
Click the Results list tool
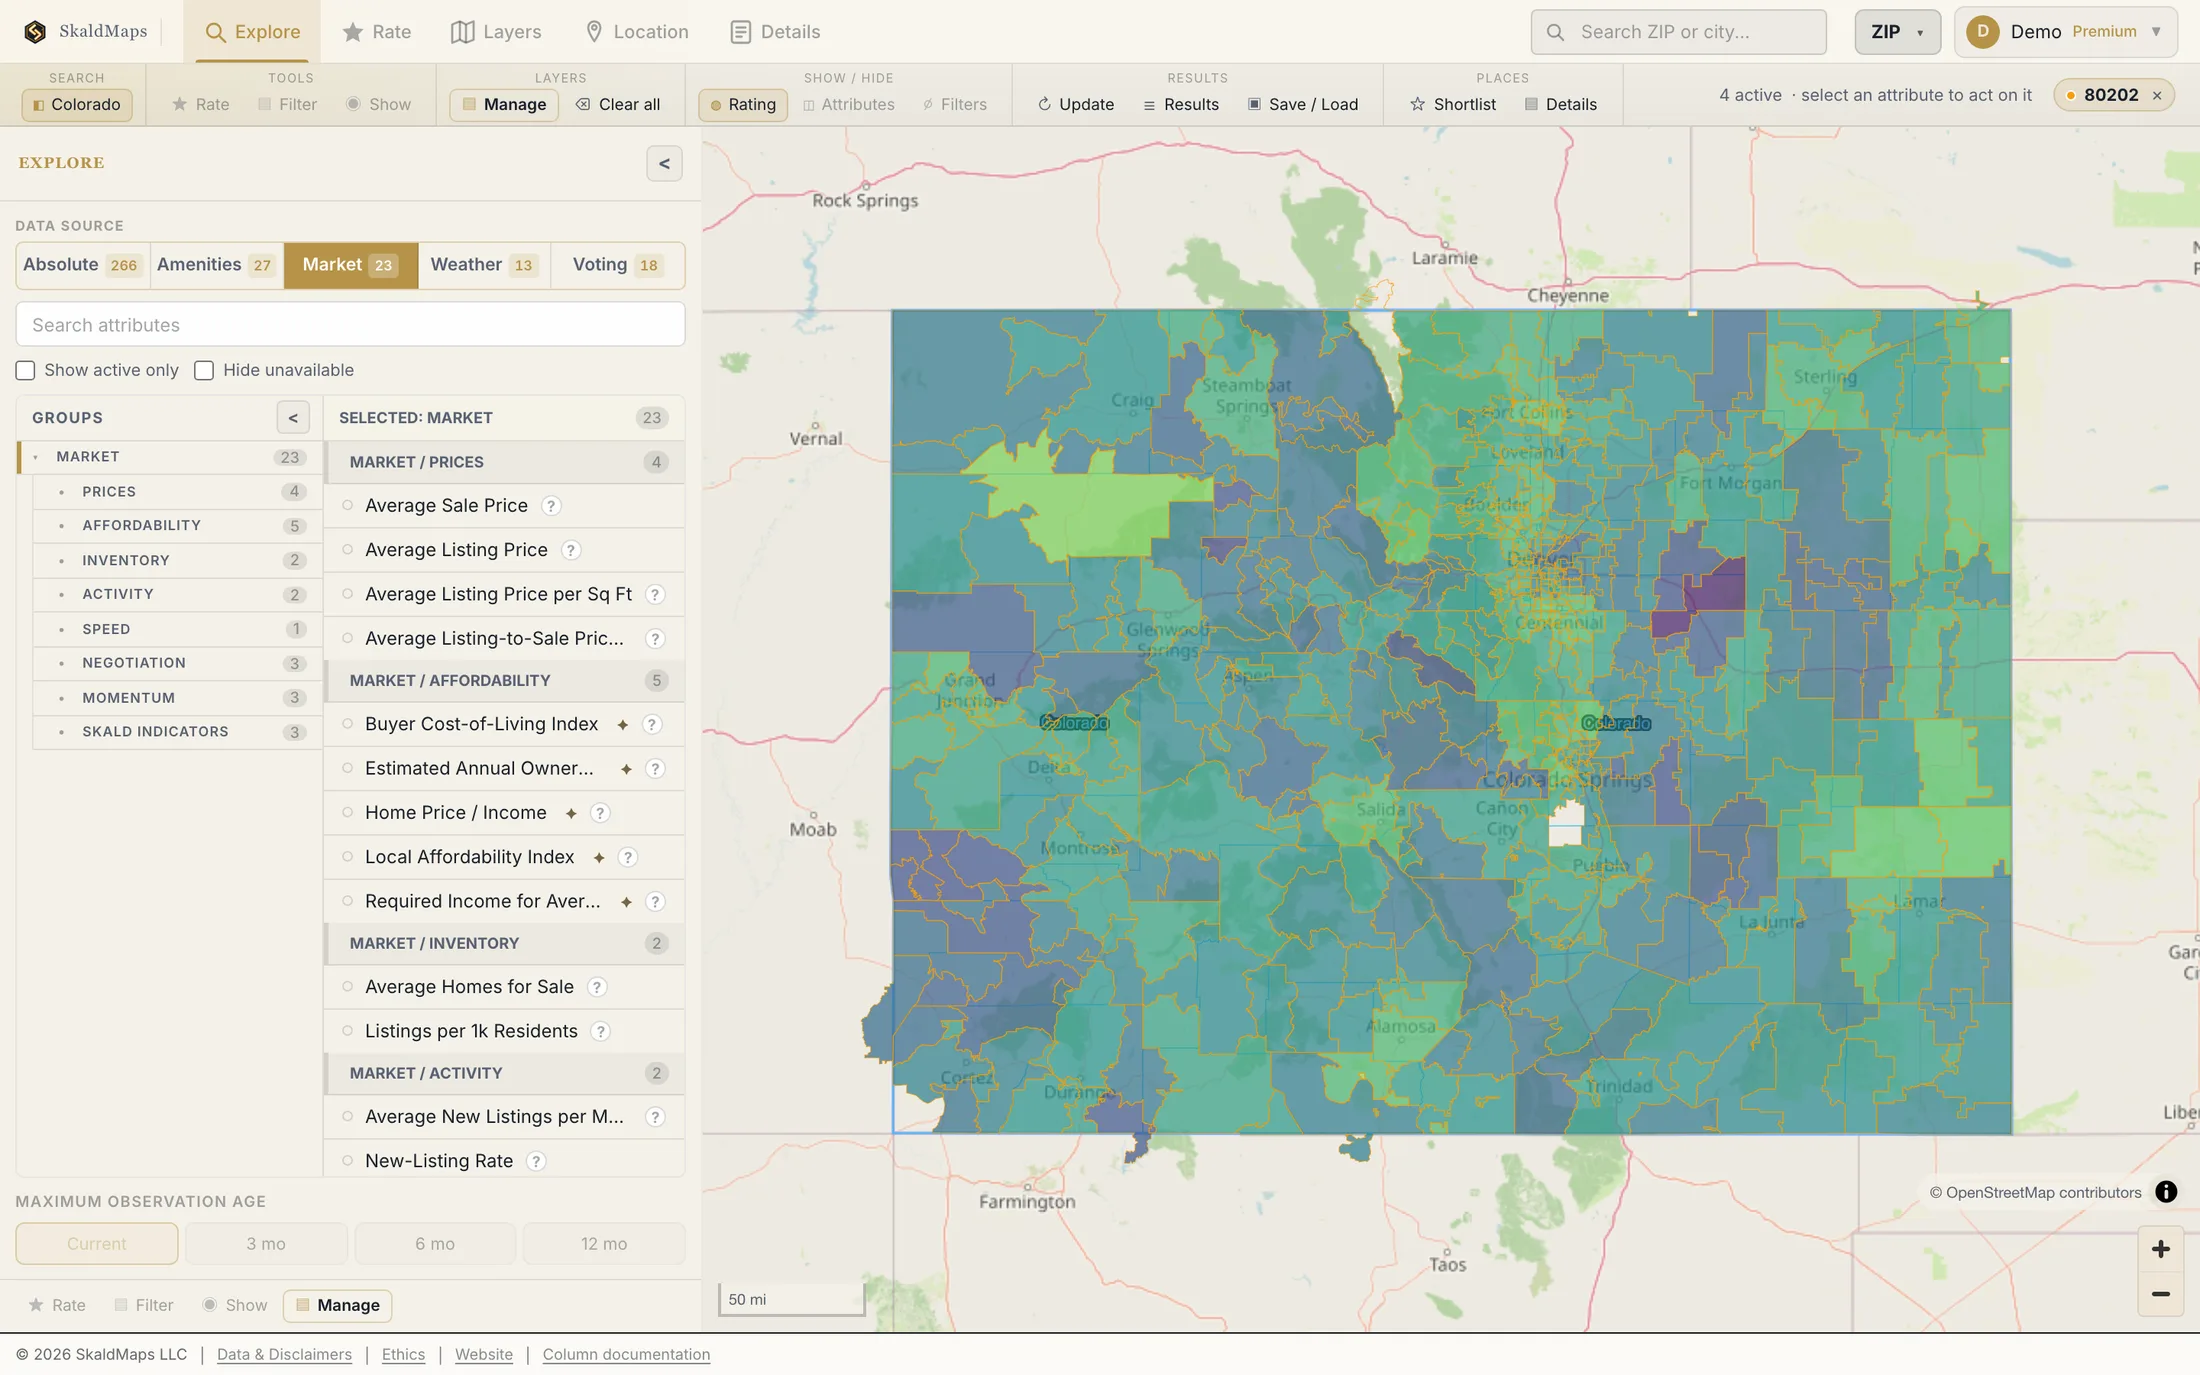1181,104
